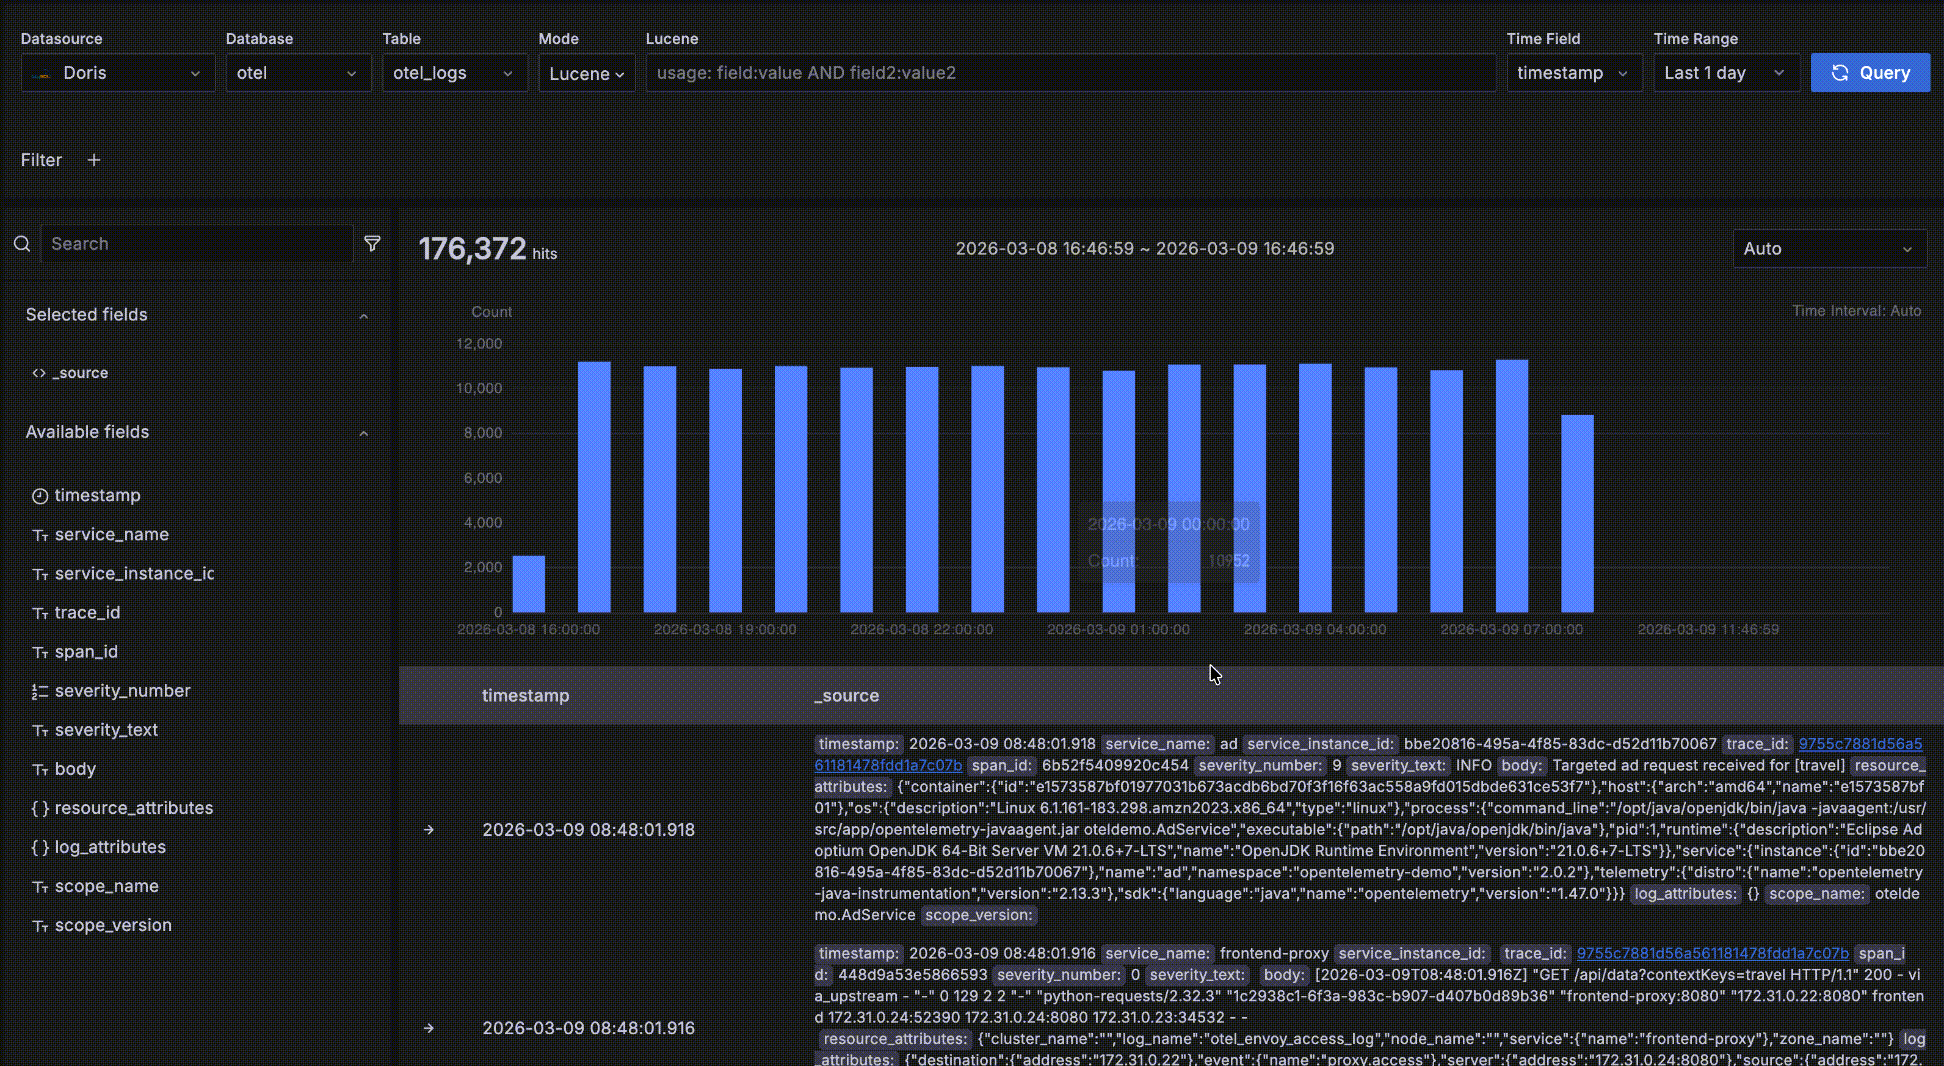Select the body field
This screenshot has height=1066, width=1944.
point(75,768)
